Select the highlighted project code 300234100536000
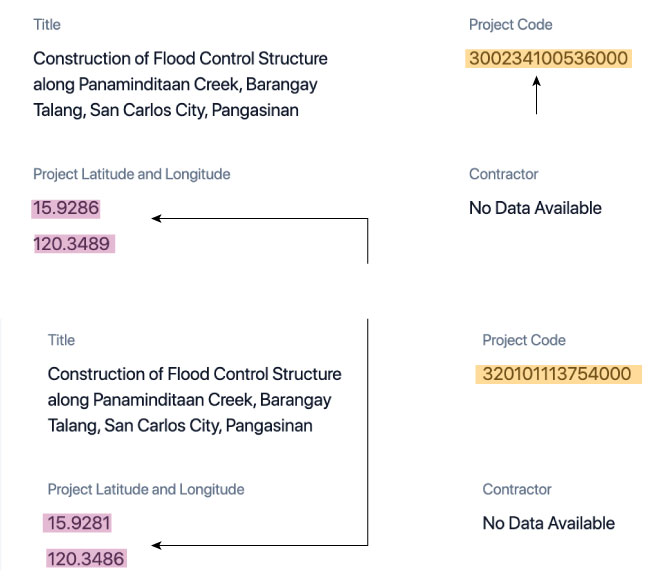660x586 pixels. click(549, 58)
